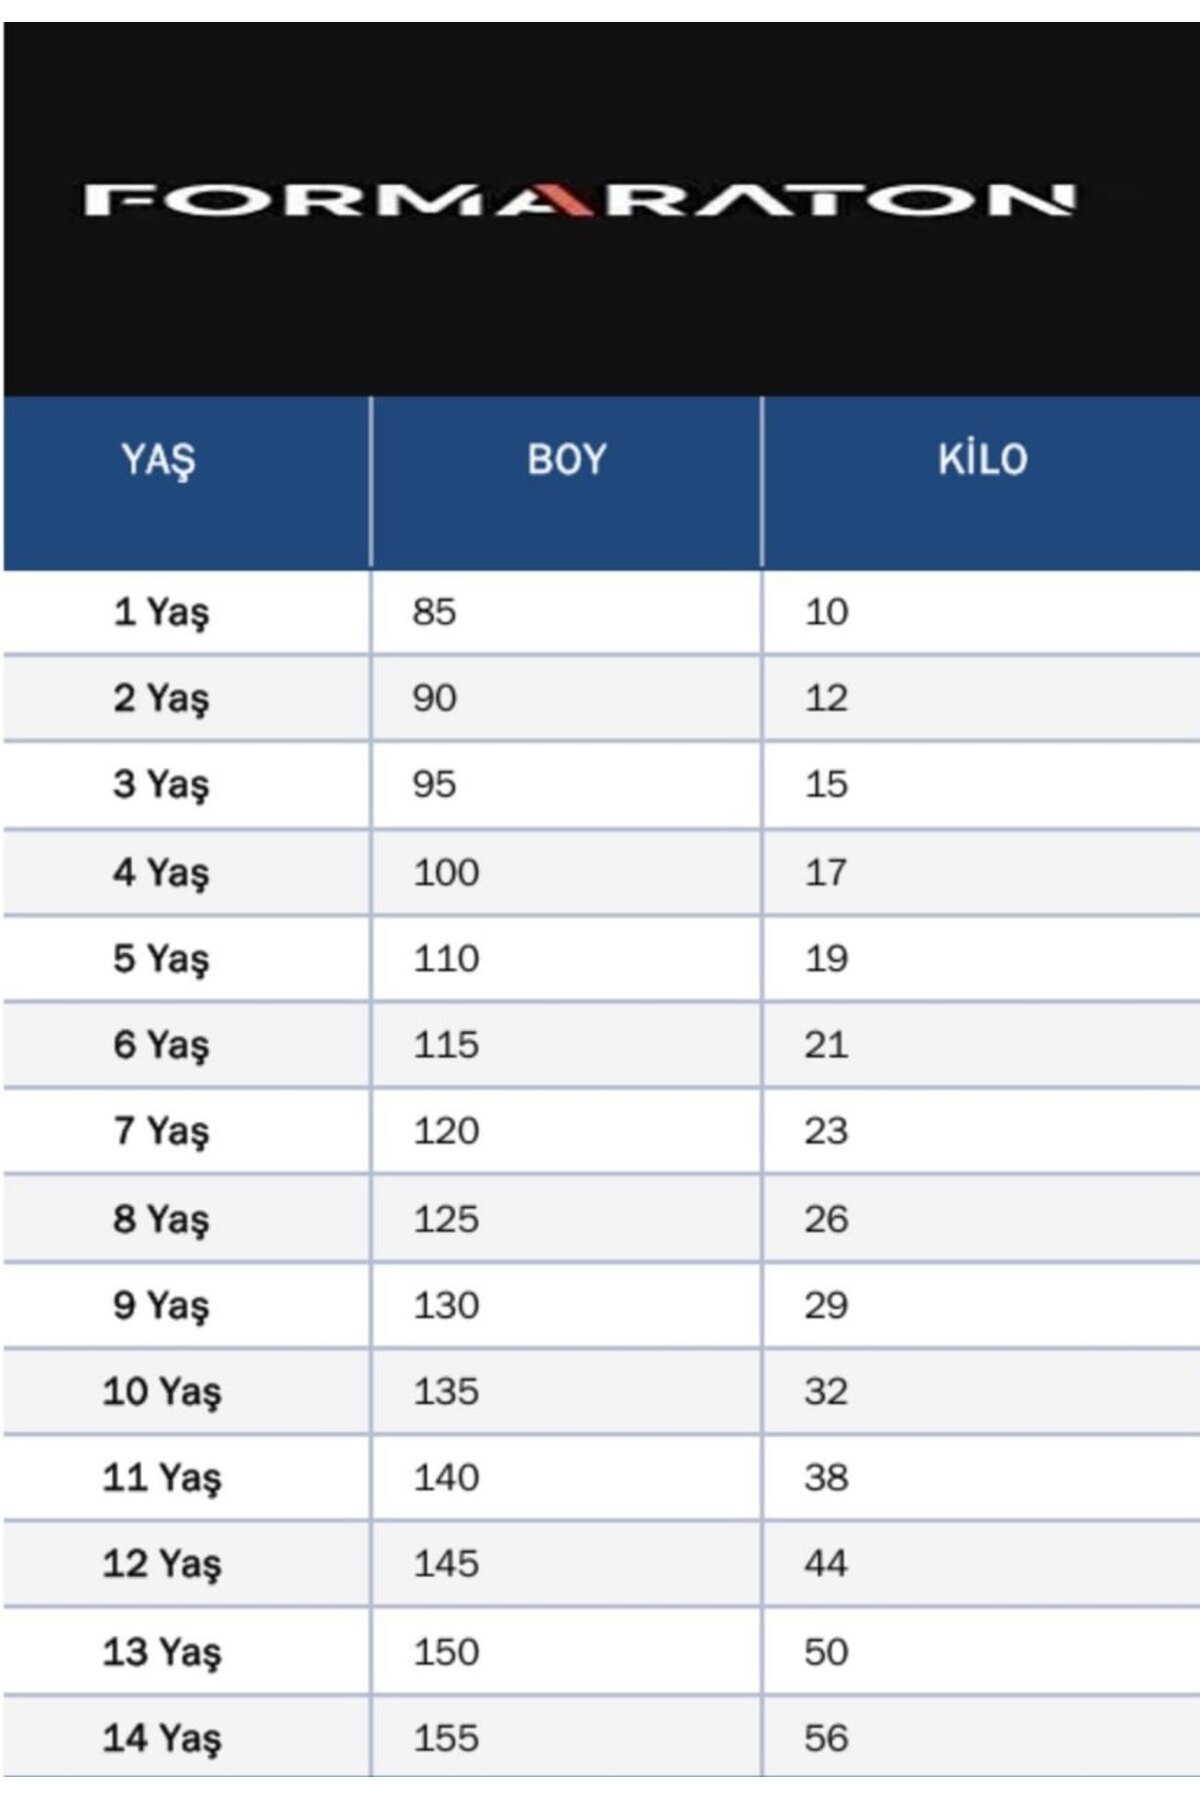Select the 1 Yaş row label
1200x1800 pixels.
(x=161, y=612)
